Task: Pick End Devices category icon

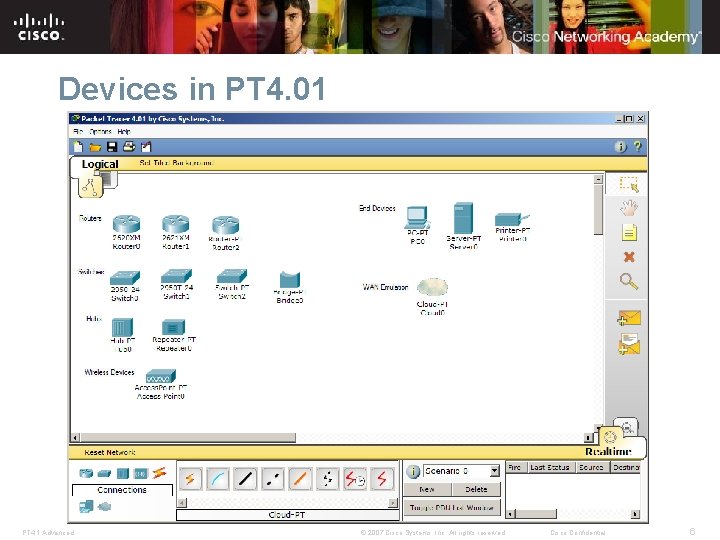Action: tap(86, 506)
